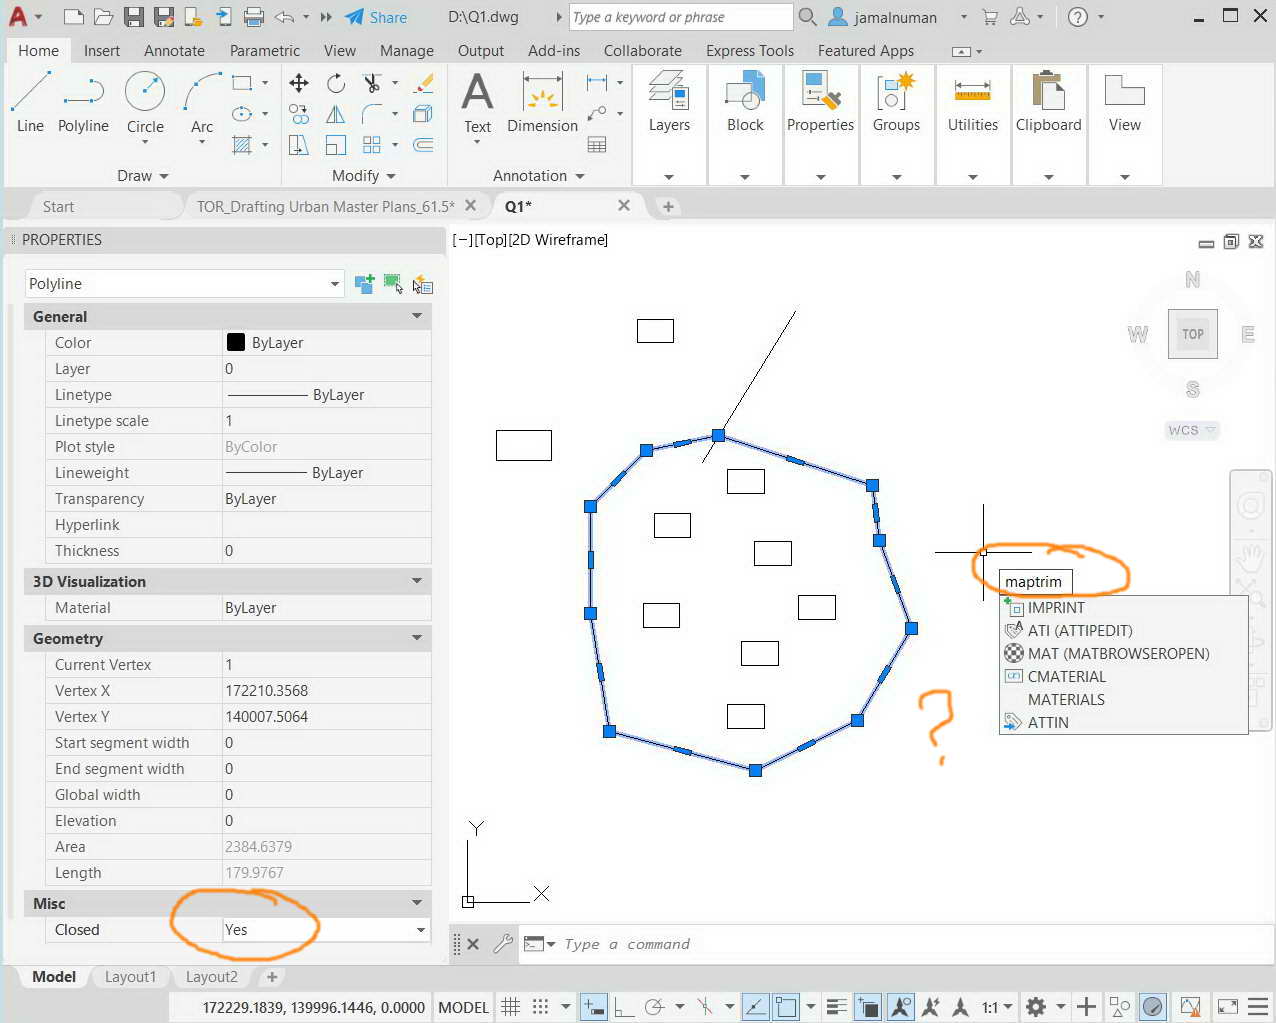Toggle ortho mode in the status bar

coord(624,1007)
